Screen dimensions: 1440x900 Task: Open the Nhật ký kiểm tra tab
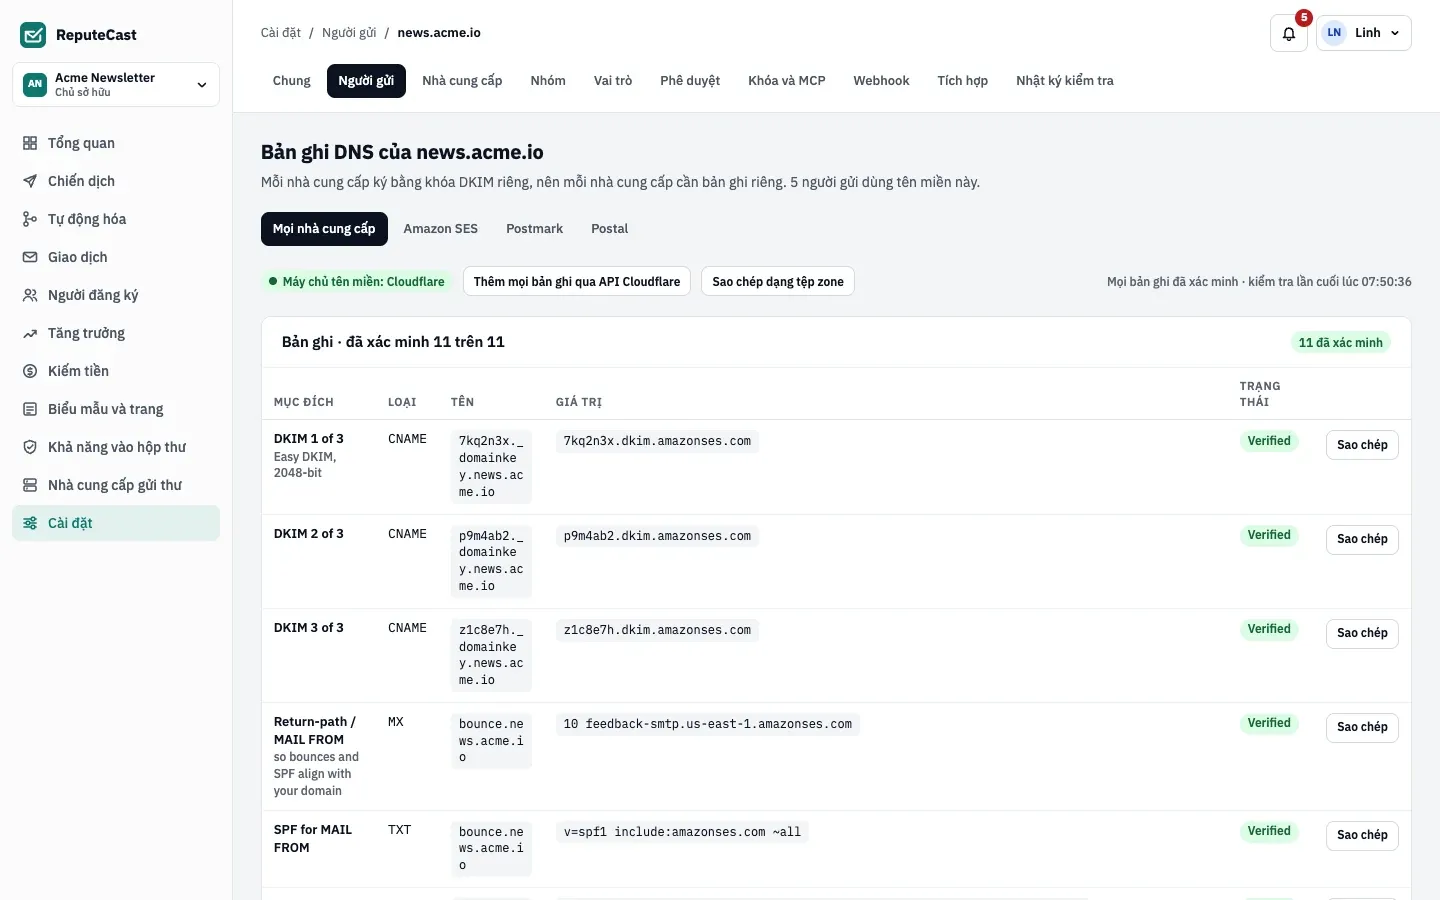pyautogui.click(x=1065, y=81)
